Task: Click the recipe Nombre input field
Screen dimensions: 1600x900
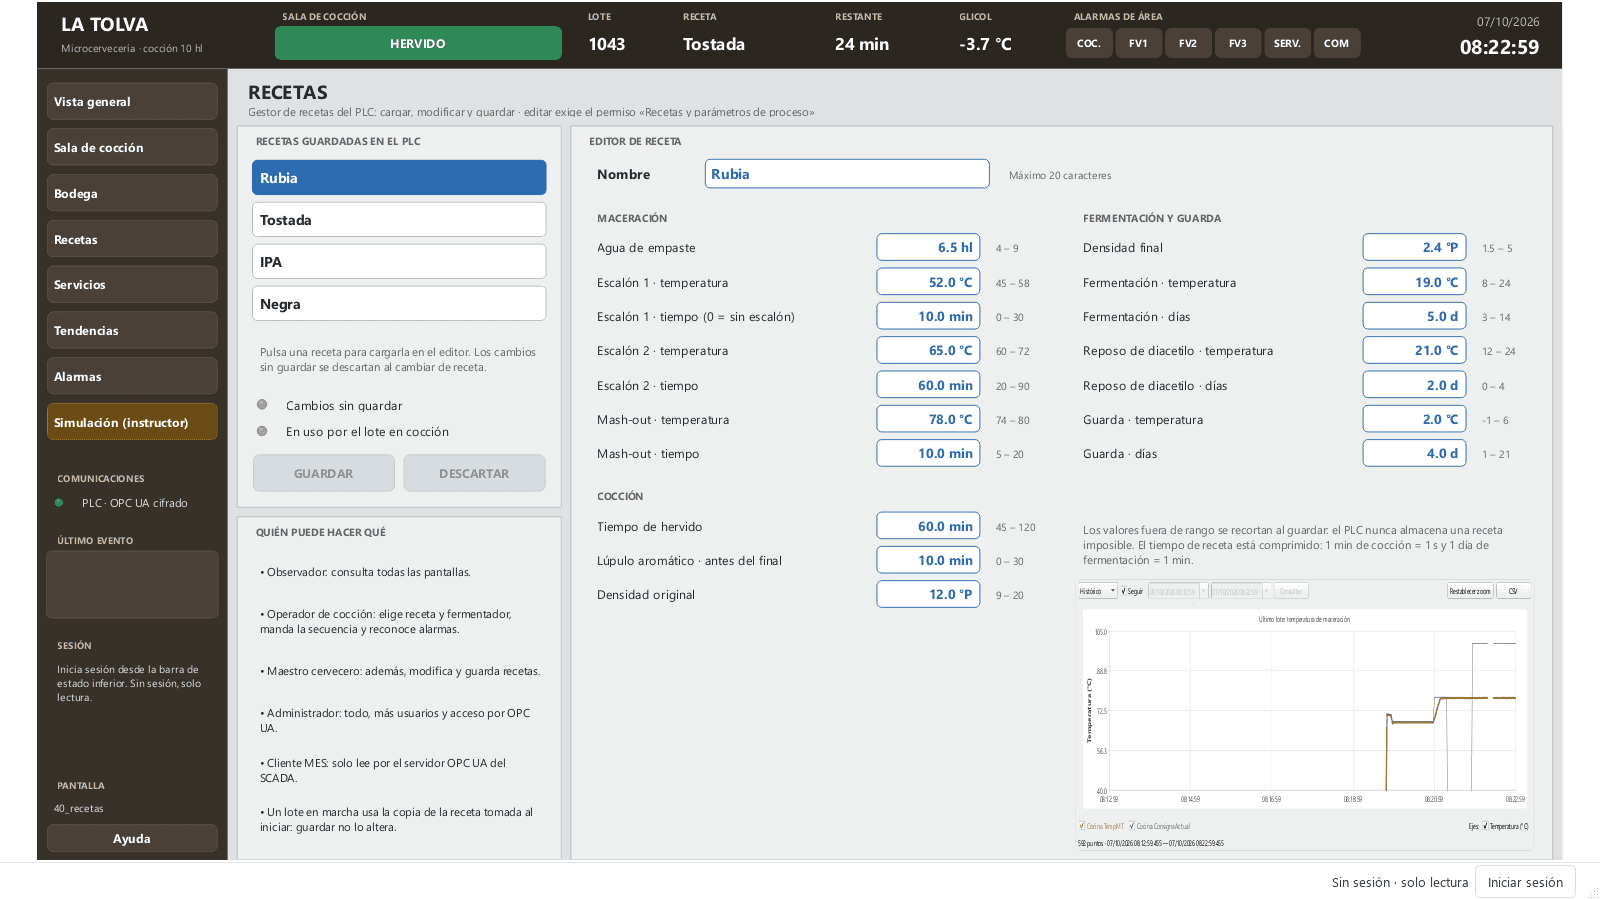Action: [x=847, y=173]
